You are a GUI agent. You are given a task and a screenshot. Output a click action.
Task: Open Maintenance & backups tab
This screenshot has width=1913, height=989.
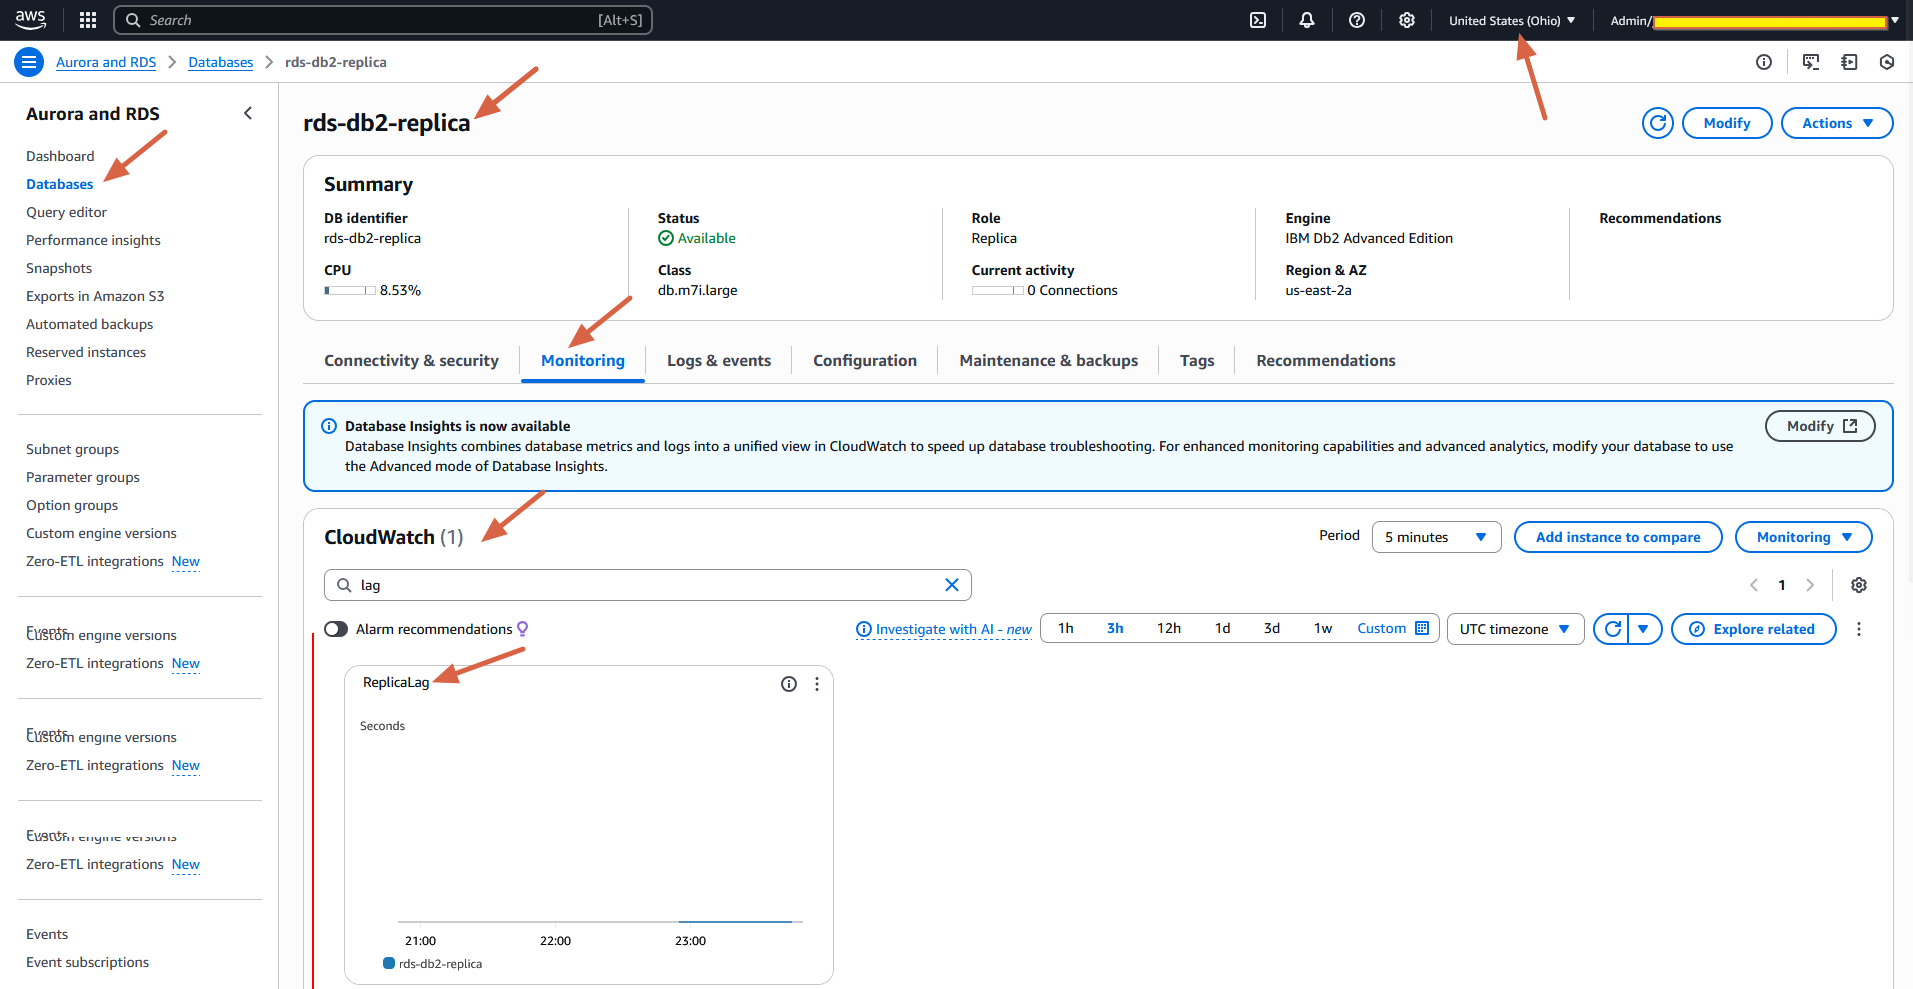pyautogui.click(x=1049, y=361)
